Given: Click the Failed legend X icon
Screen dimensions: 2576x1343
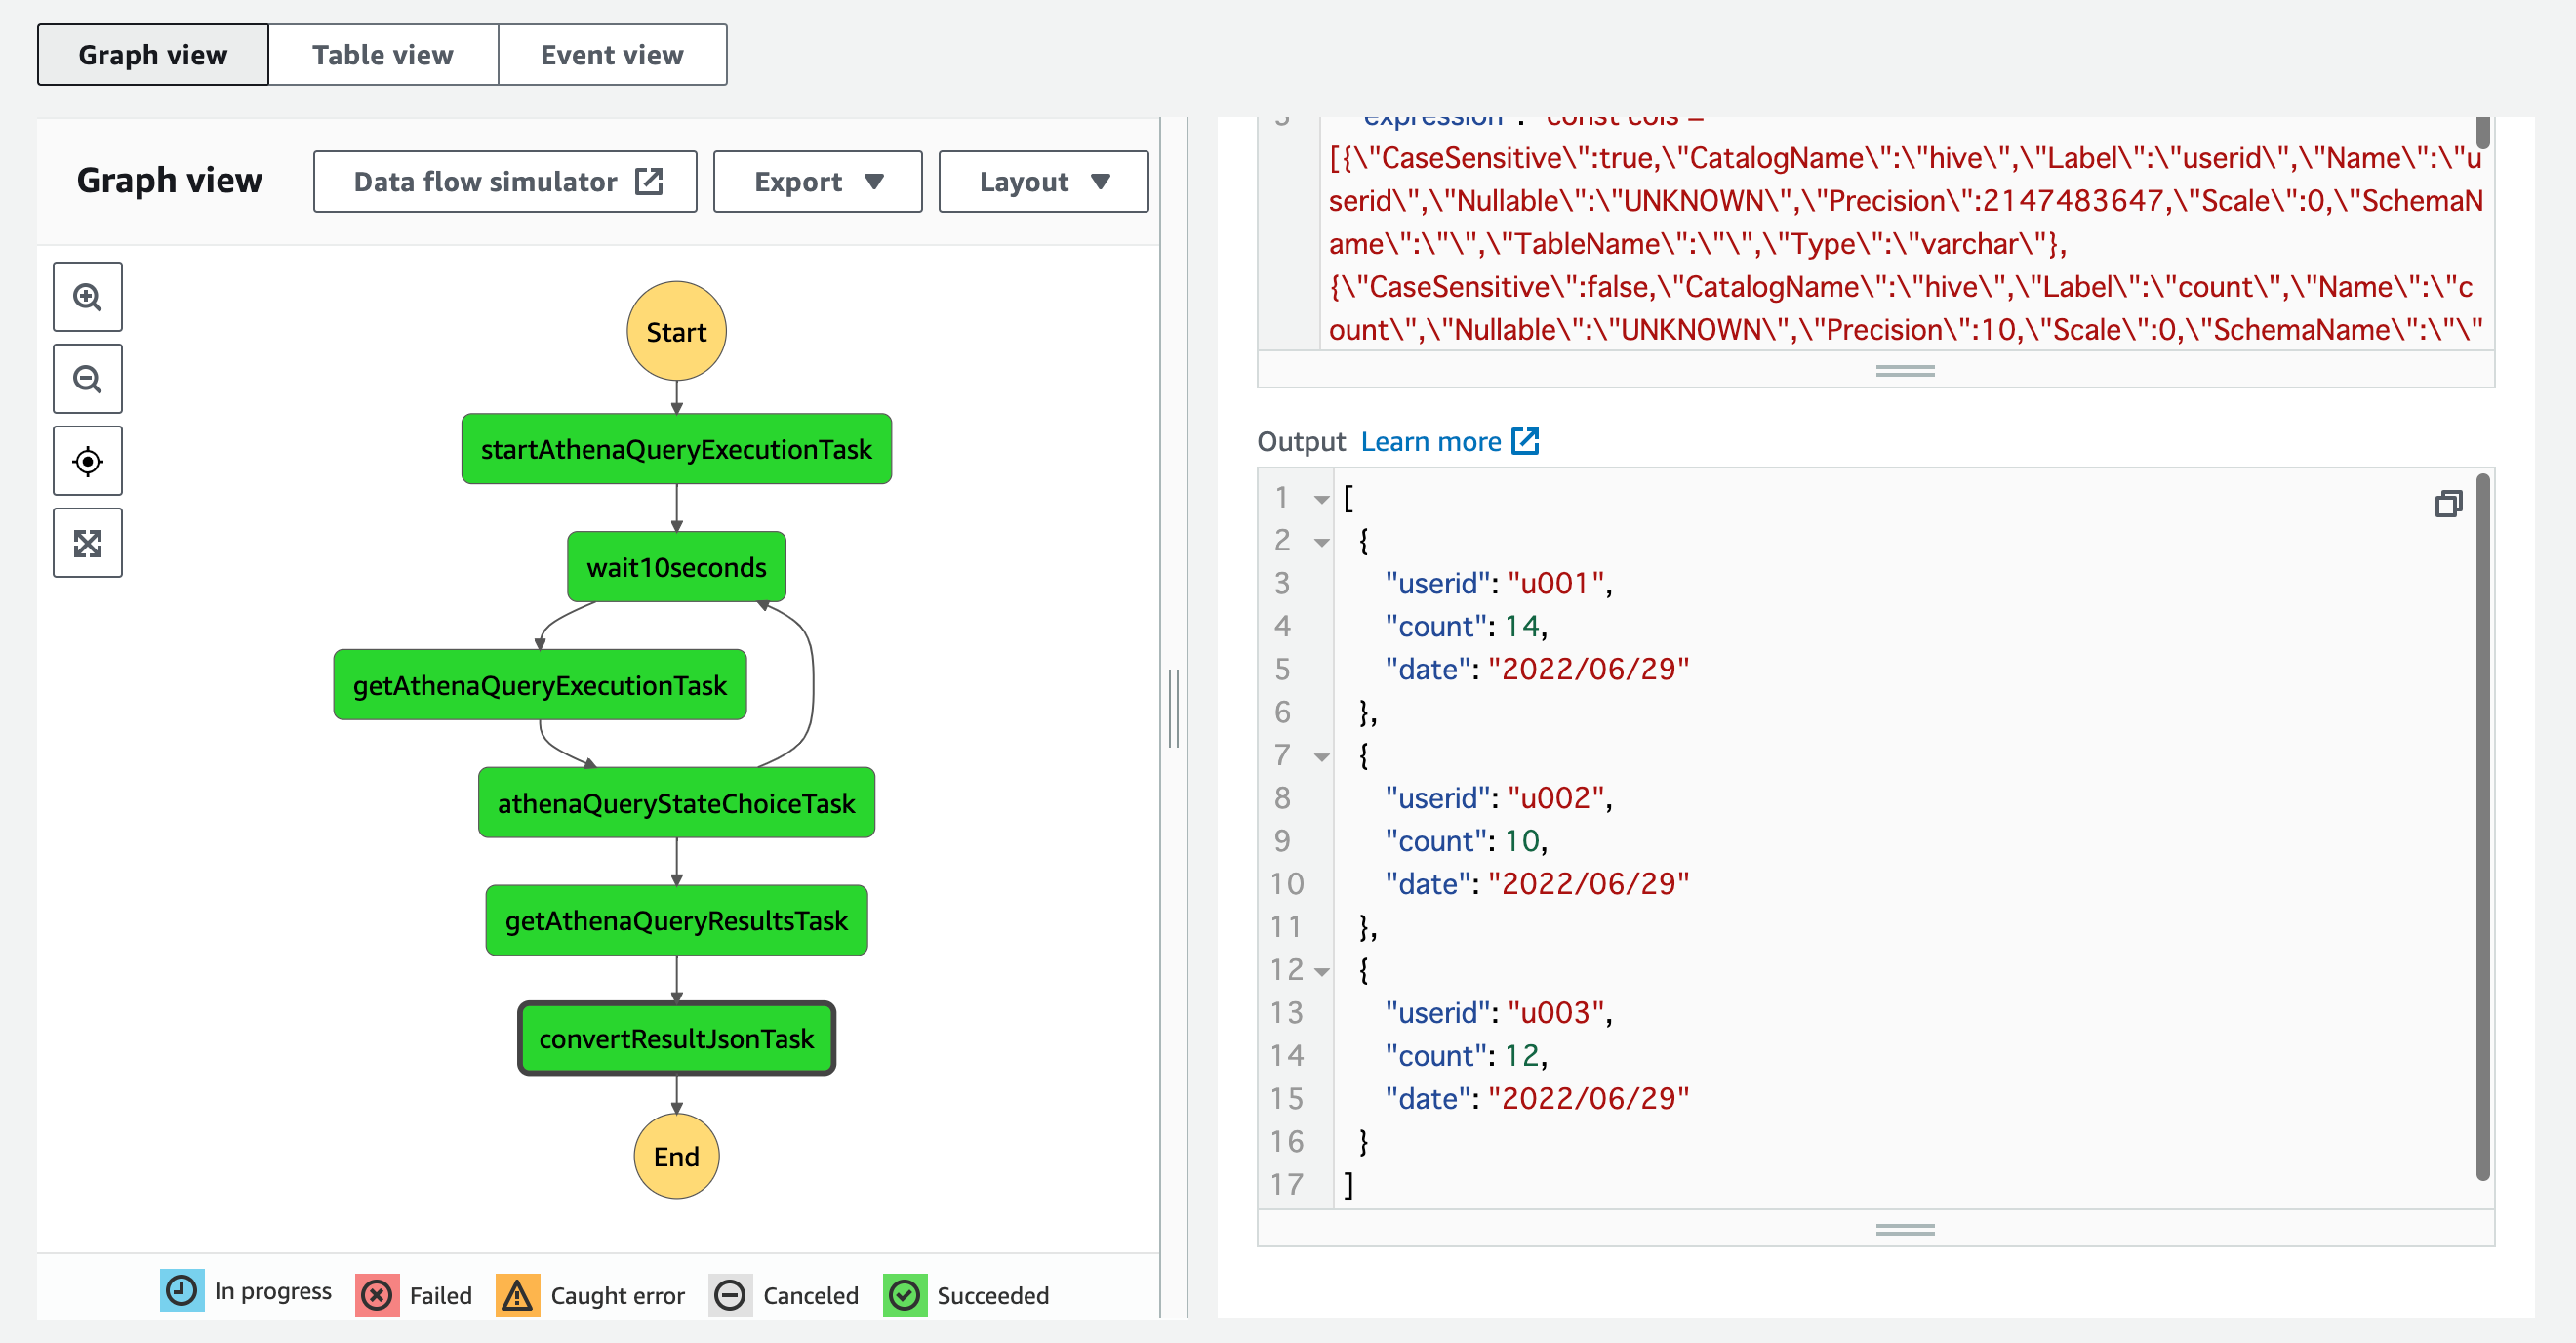Looking at the screenshot, I should pyautogui.click(x=377, y=1294).
